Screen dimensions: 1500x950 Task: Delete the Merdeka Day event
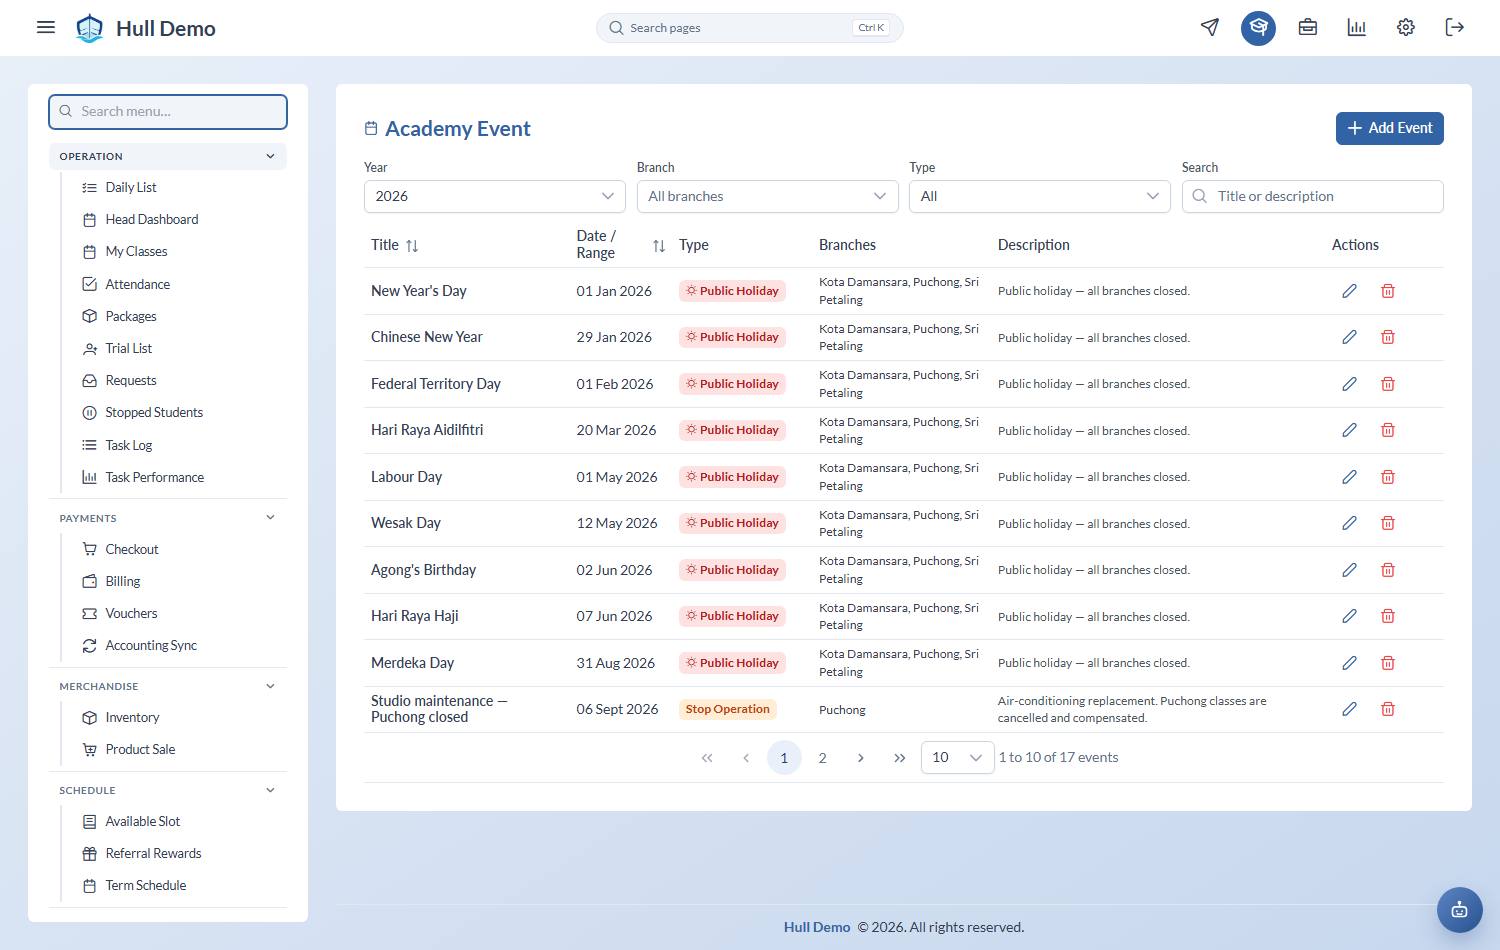pyautogui.click(x=1388, y=663)
